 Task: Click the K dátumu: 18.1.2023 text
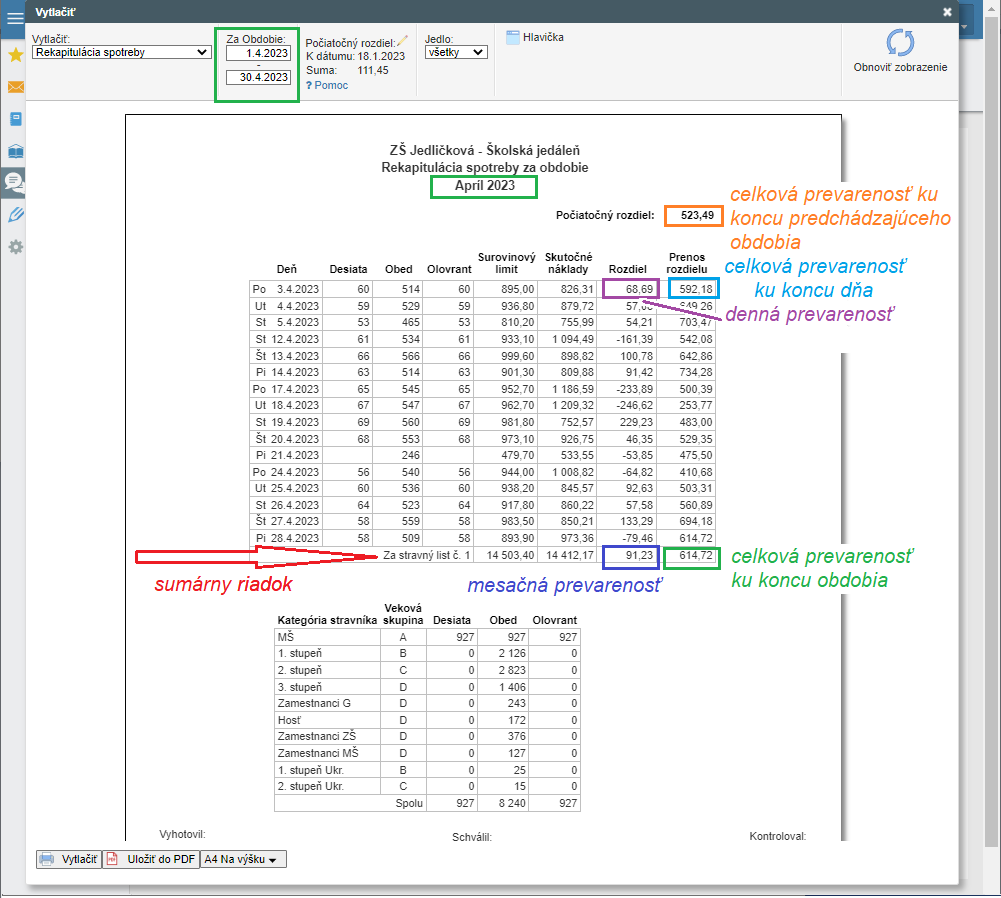(355, 56)
